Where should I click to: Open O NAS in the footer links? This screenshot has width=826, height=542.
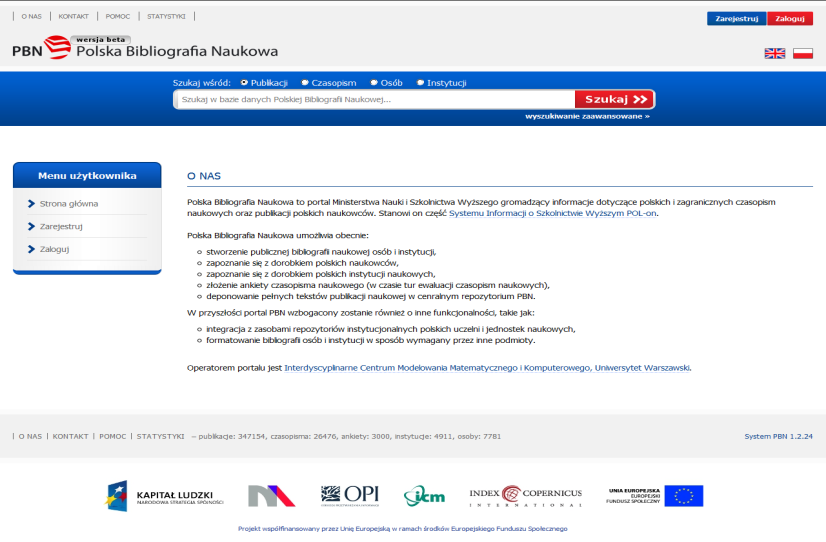(30, 436)
